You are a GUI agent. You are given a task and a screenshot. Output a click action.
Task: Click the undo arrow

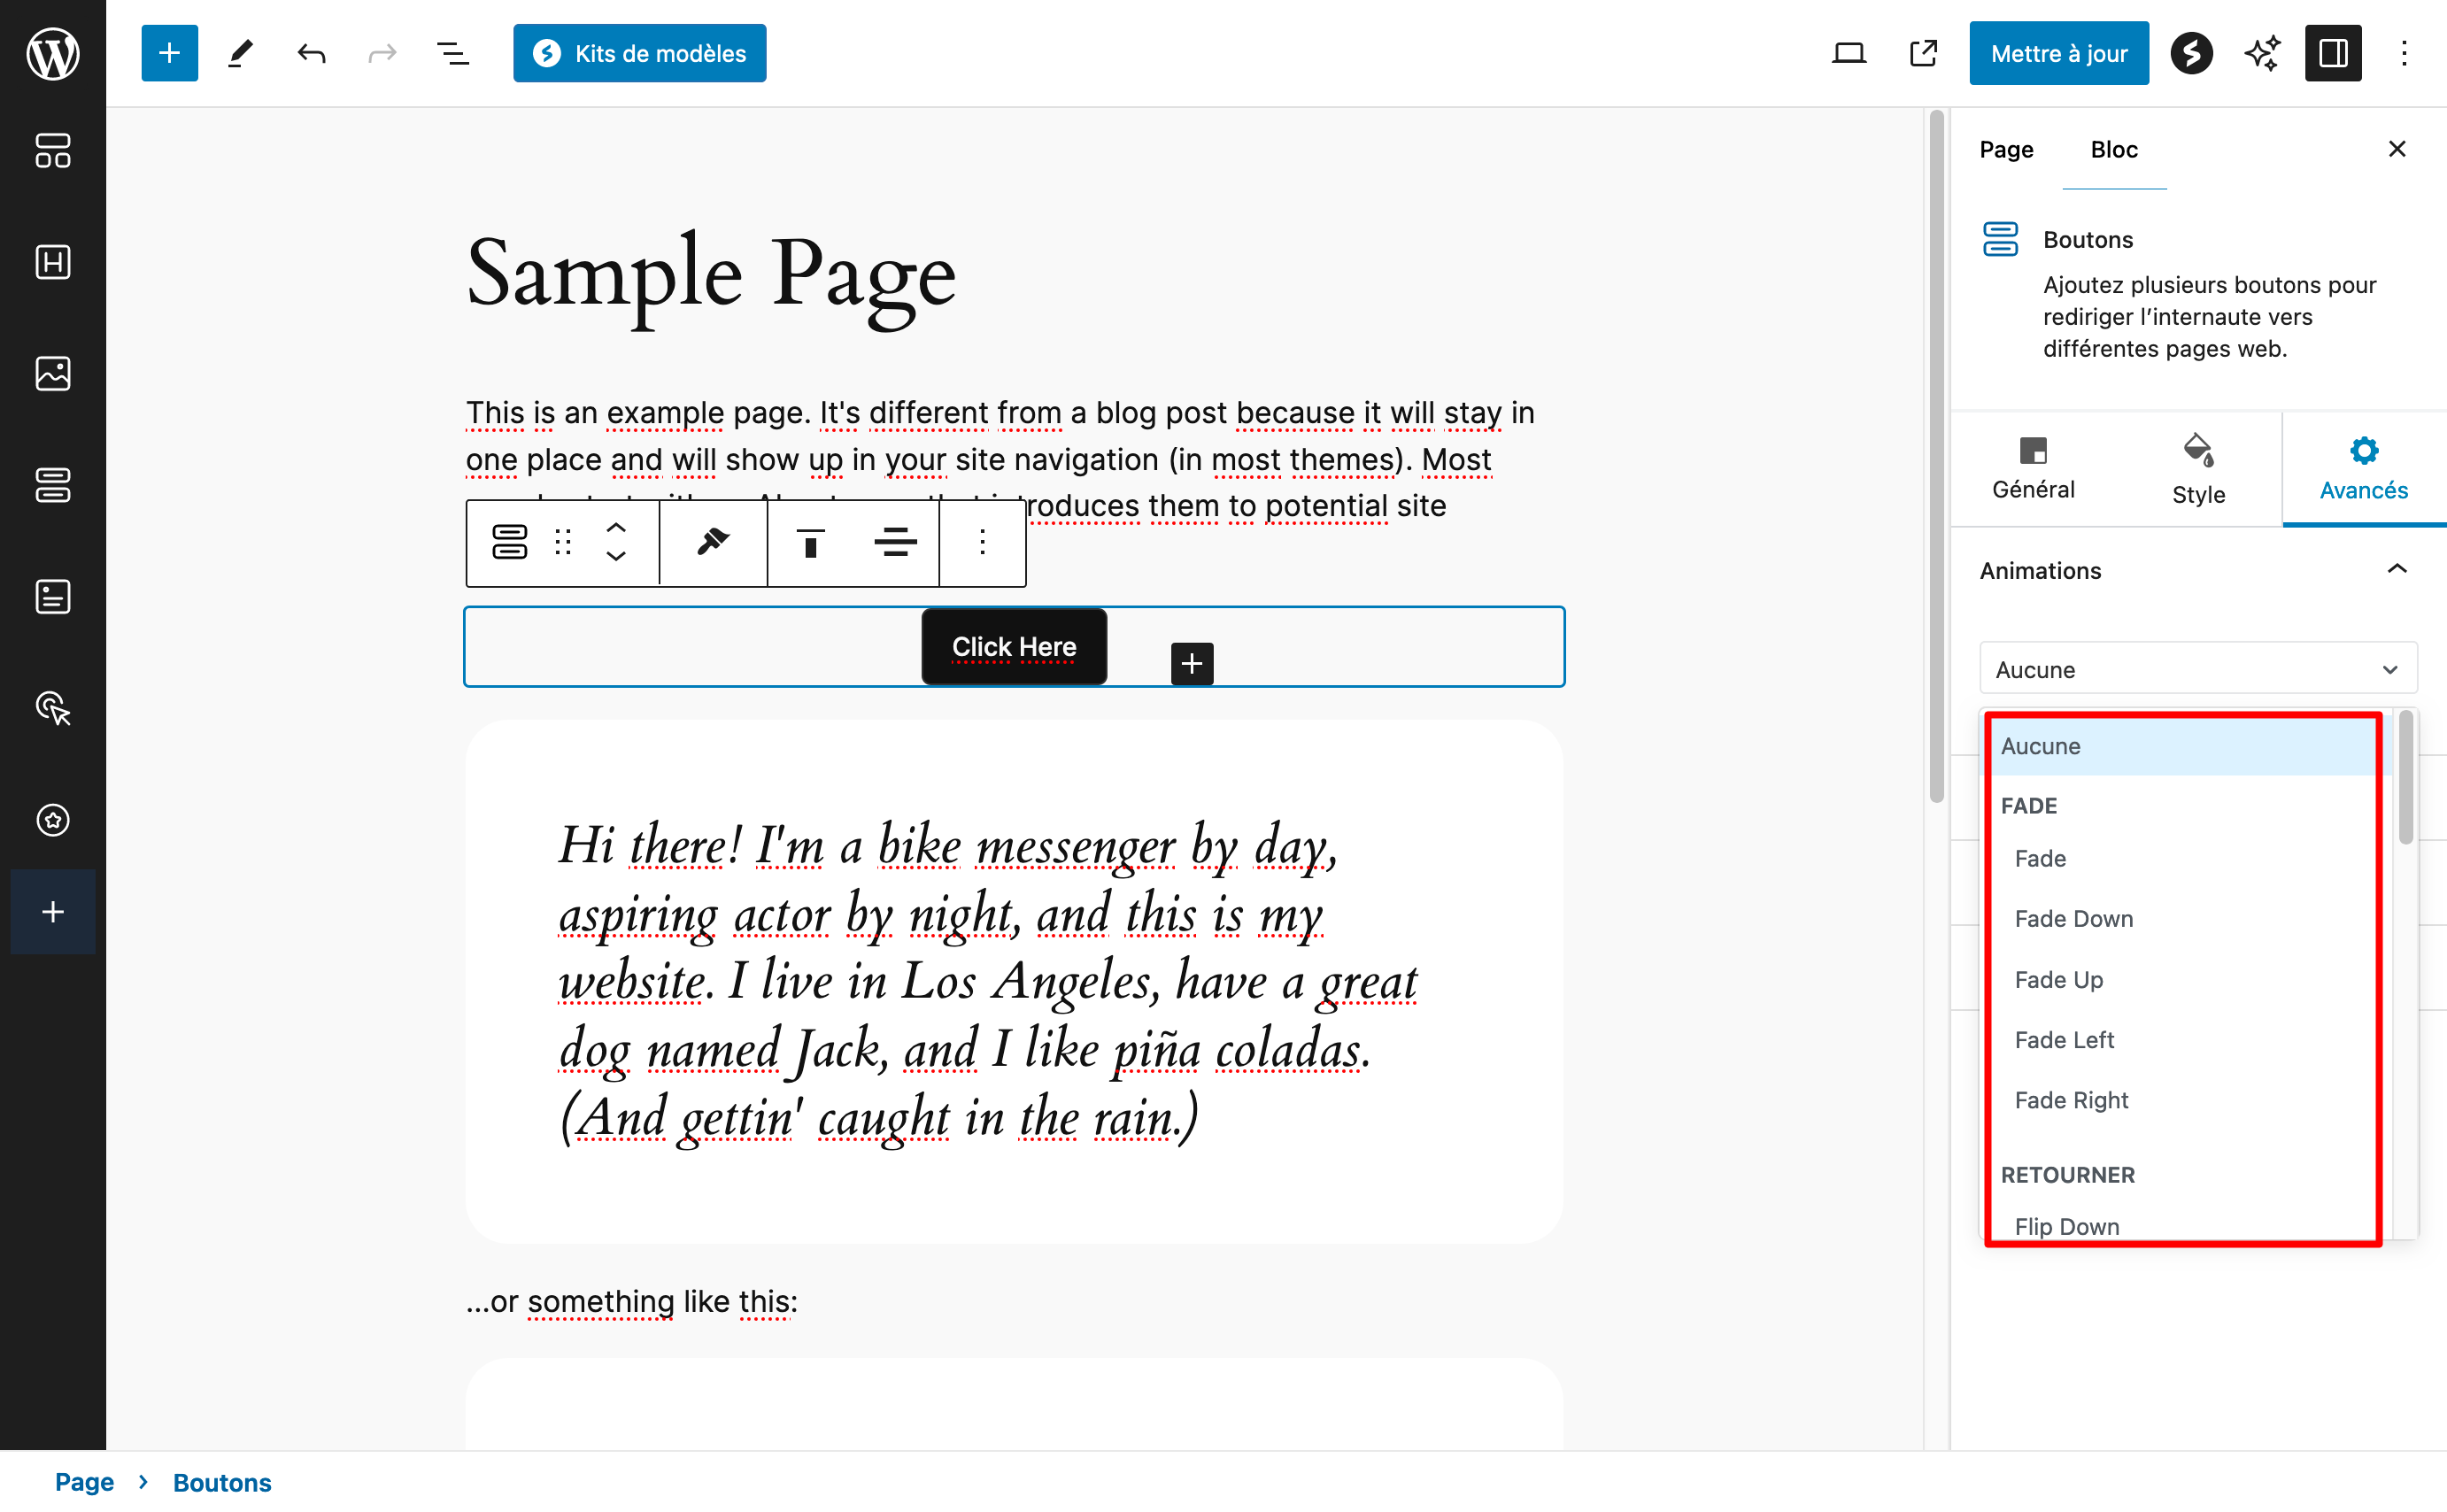[311, 53]
